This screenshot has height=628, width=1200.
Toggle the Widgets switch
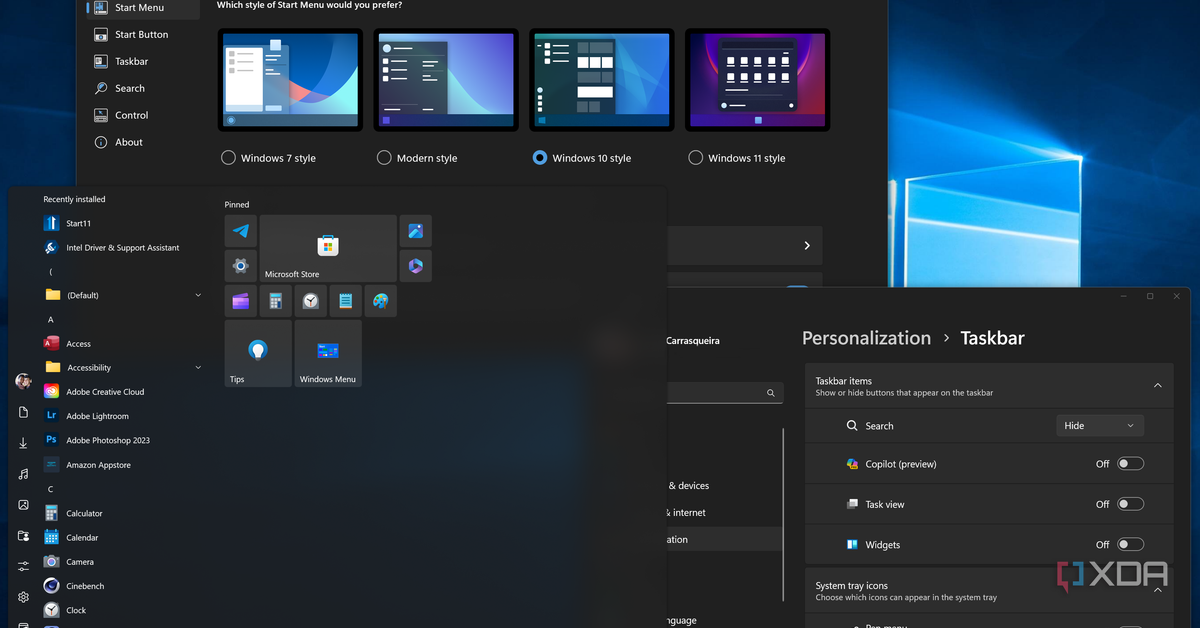click(1130, 544)
